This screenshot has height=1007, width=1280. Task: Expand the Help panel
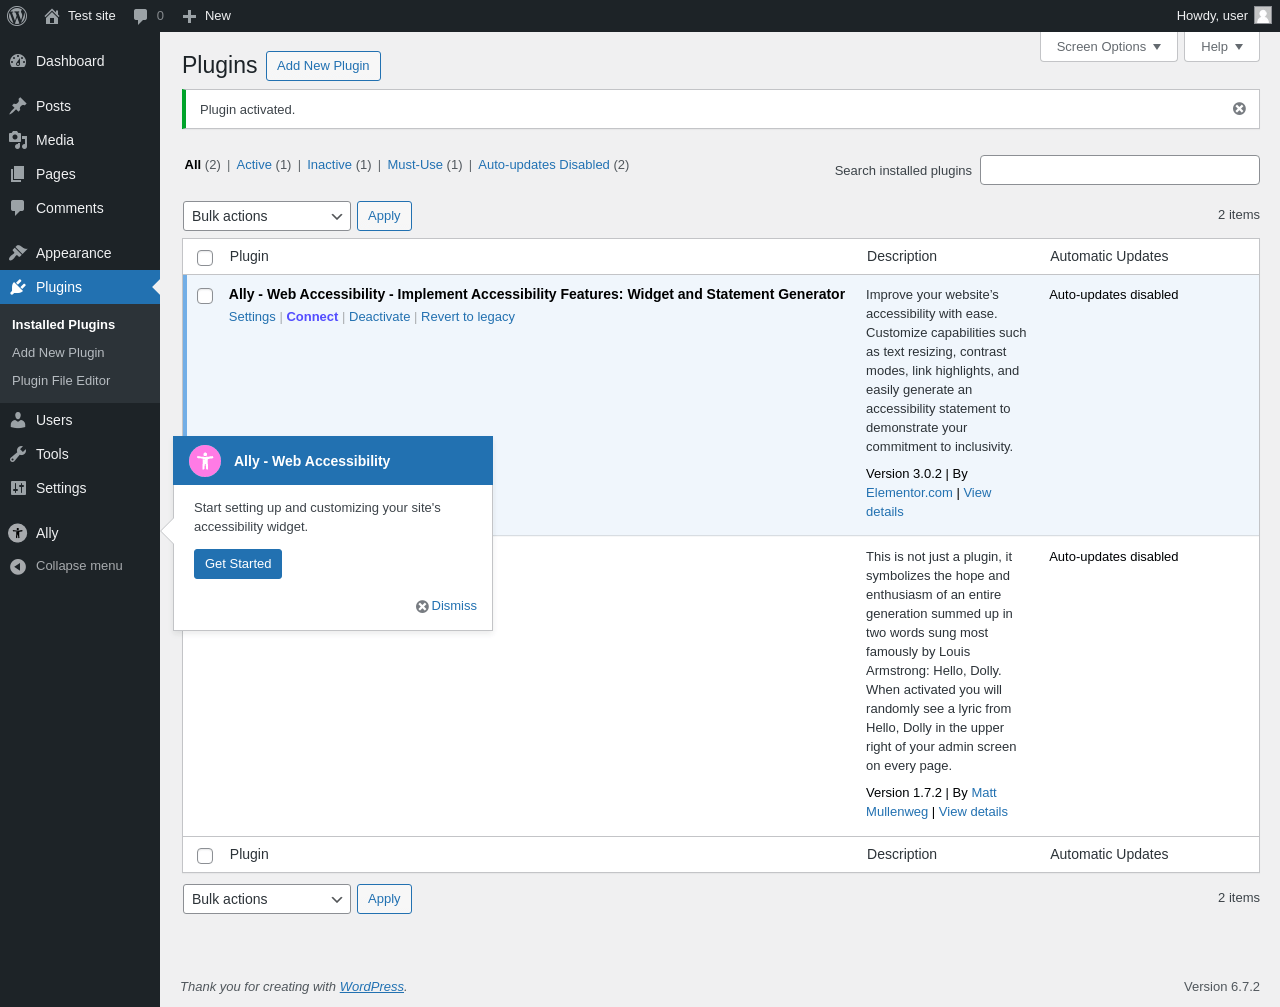[1222, 47]
